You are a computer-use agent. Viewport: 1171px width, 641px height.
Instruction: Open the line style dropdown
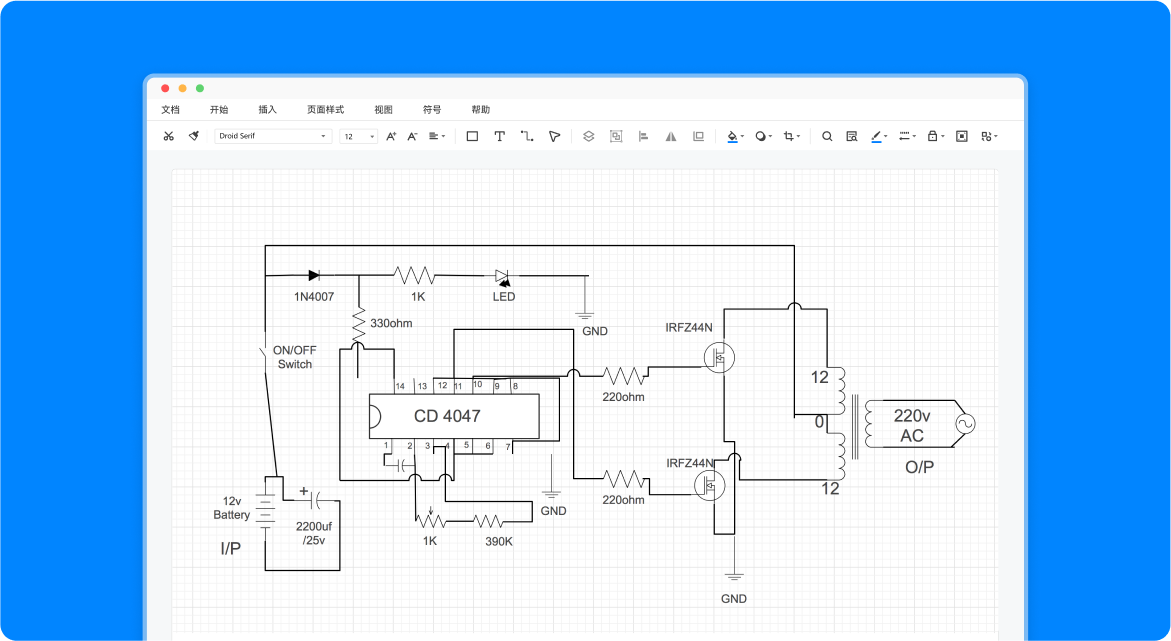tap(907, 136)
